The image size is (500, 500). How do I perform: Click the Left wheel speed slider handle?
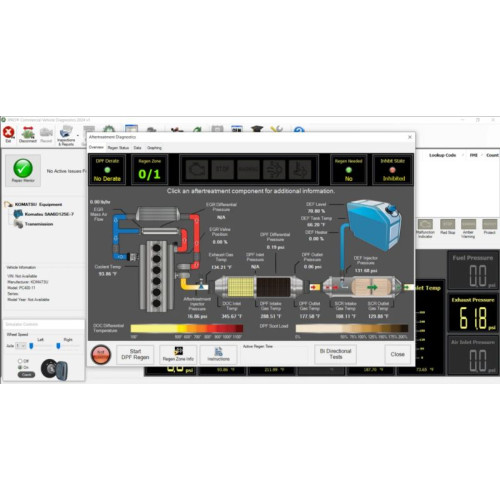pyautogui.click(x=31, y=346)
